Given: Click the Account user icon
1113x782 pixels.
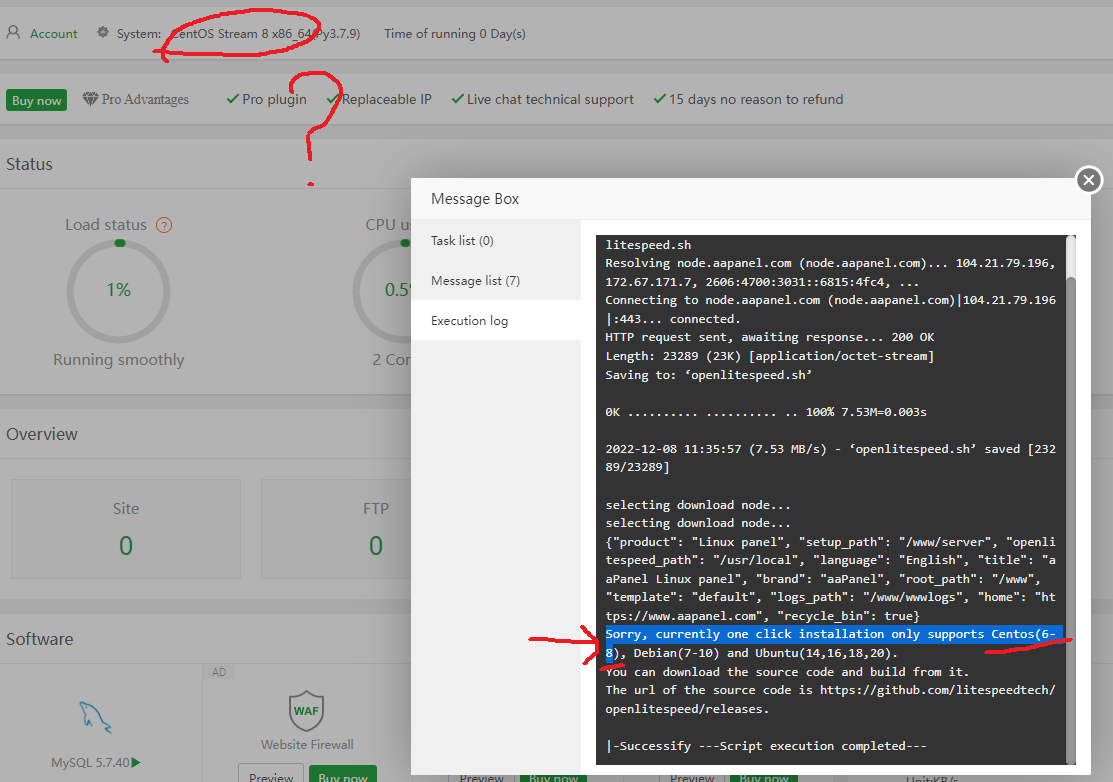Looking at the screenshot, I should (13, 33).
